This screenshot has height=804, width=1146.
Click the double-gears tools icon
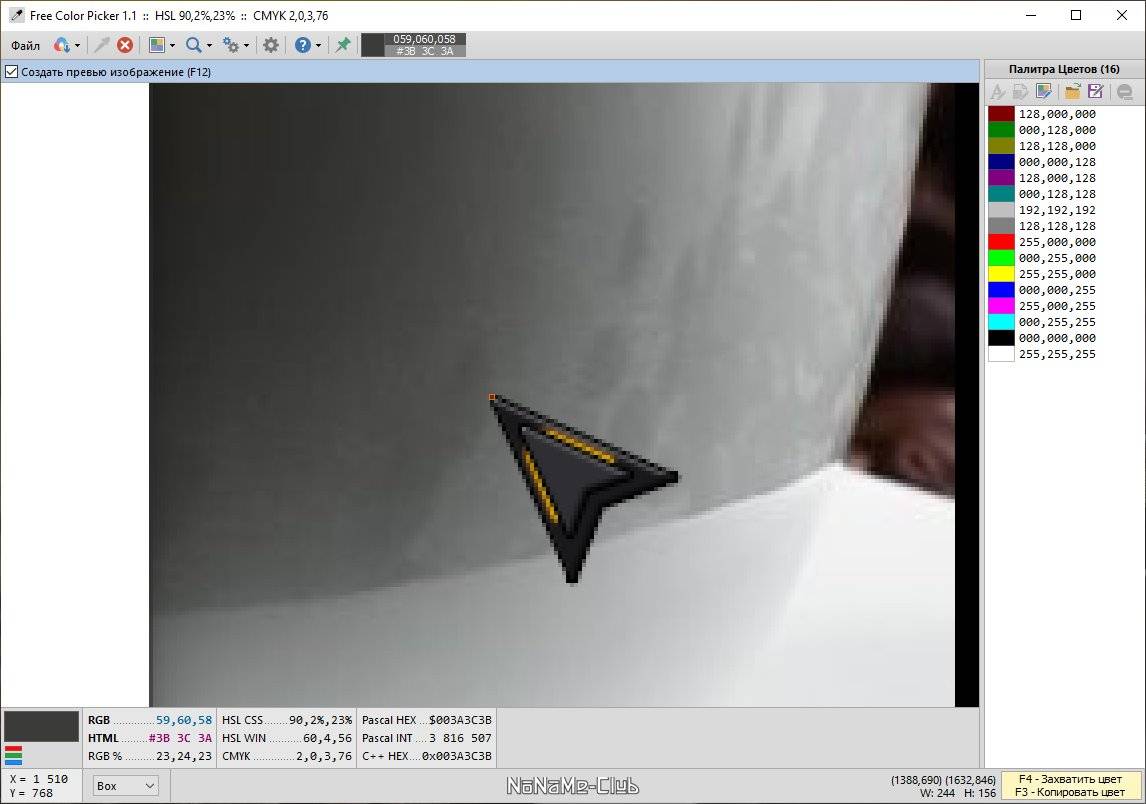coord(231,45)
